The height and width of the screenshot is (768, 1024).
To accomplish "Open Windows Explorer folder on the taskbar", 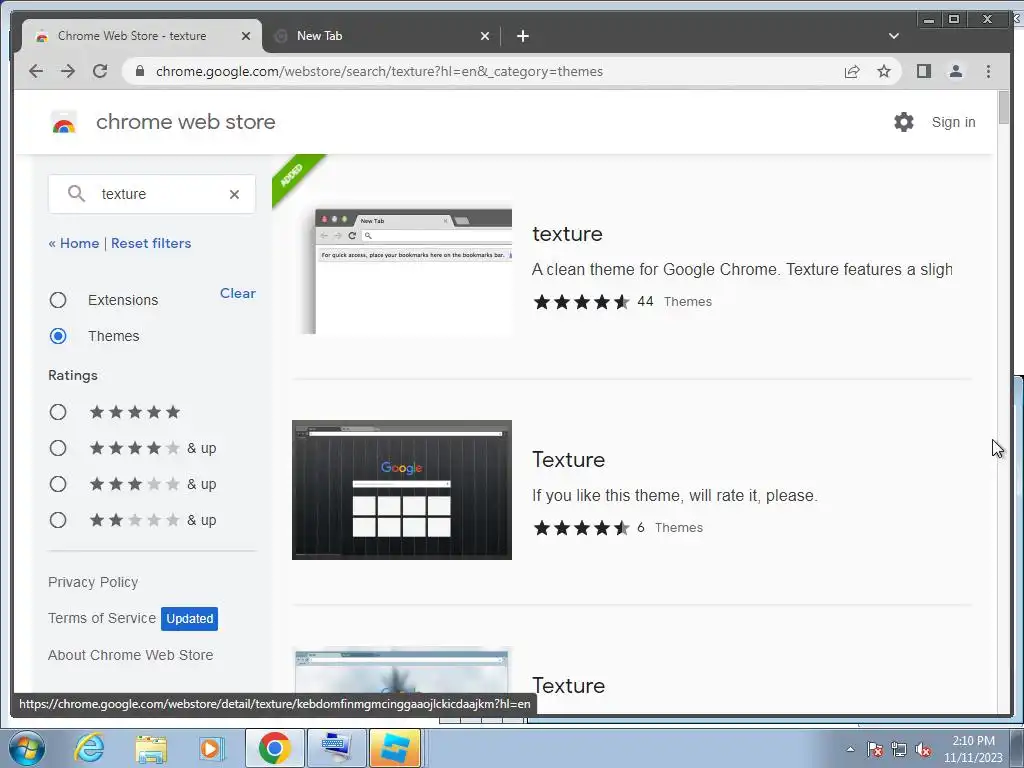I will pyautogui.click(x=151, y=748).
